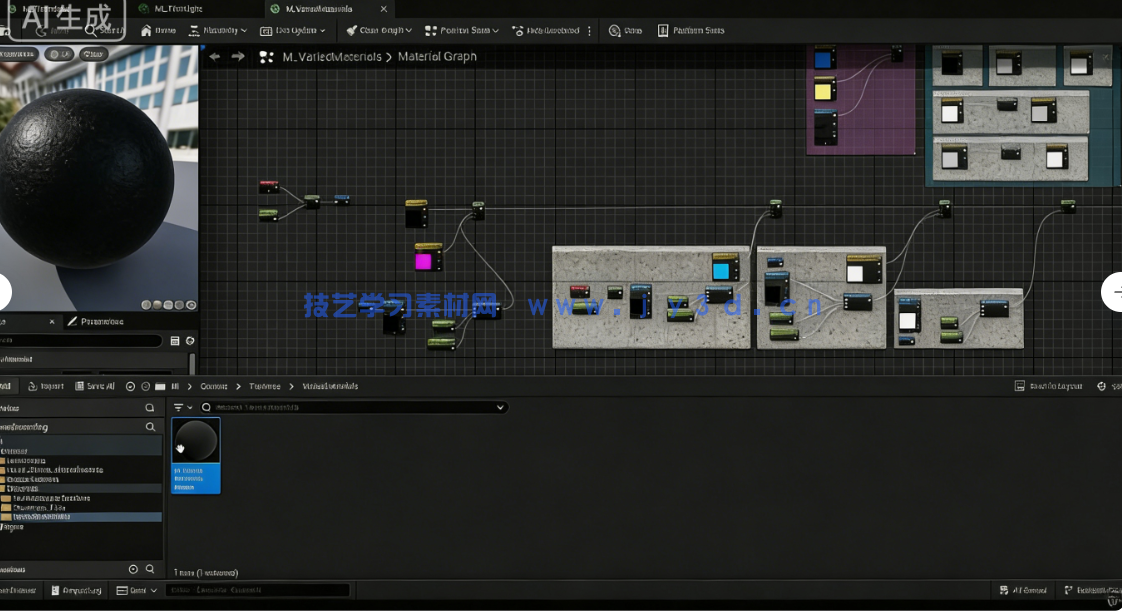Select the material asset thumbnail in Content Browser

point(196,440)
